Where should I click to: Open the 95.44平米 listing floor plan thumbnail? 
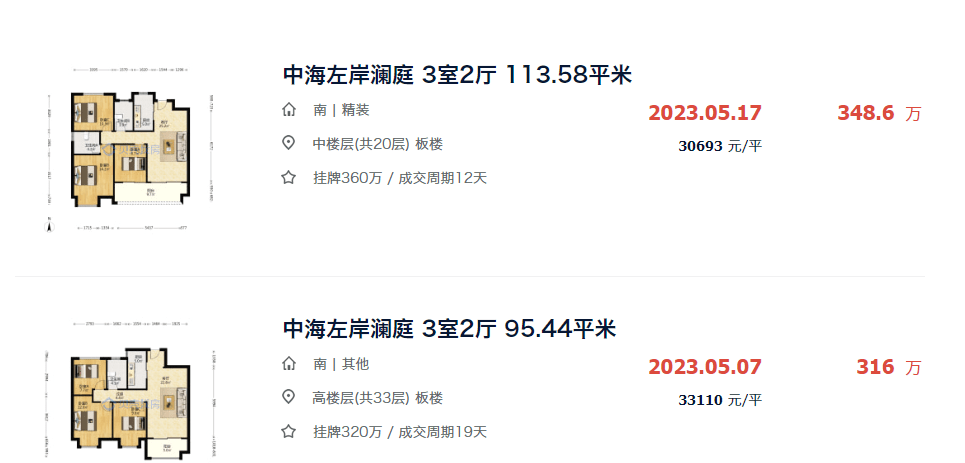[x=129, y=391]
